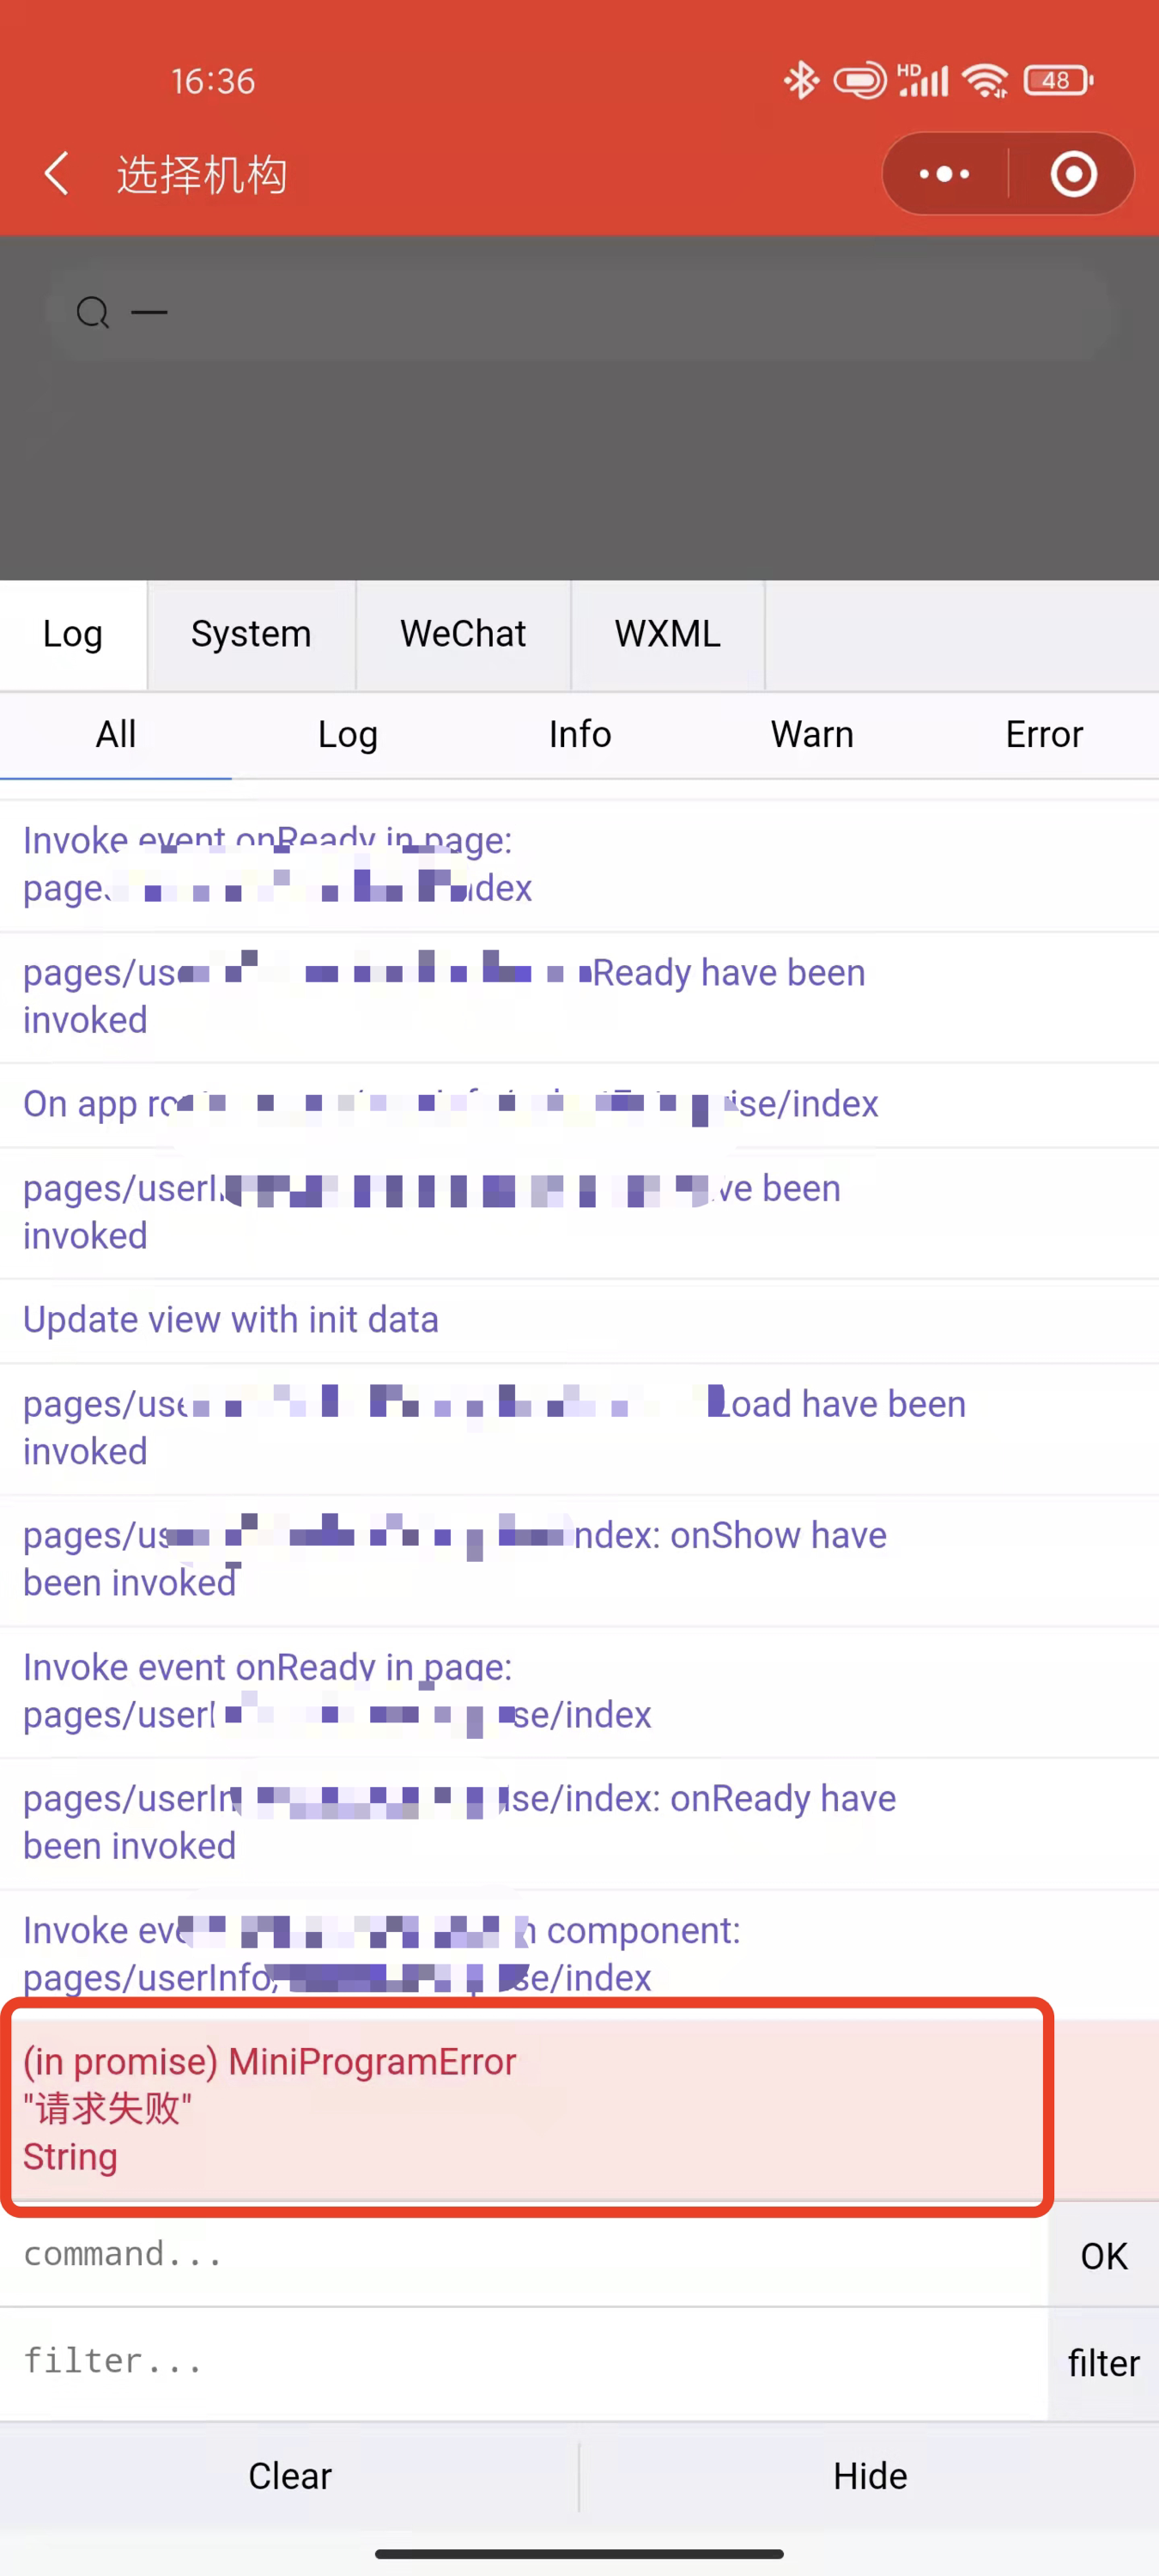
Task: Open the WXML tab
Action: [x=668, y=634]
